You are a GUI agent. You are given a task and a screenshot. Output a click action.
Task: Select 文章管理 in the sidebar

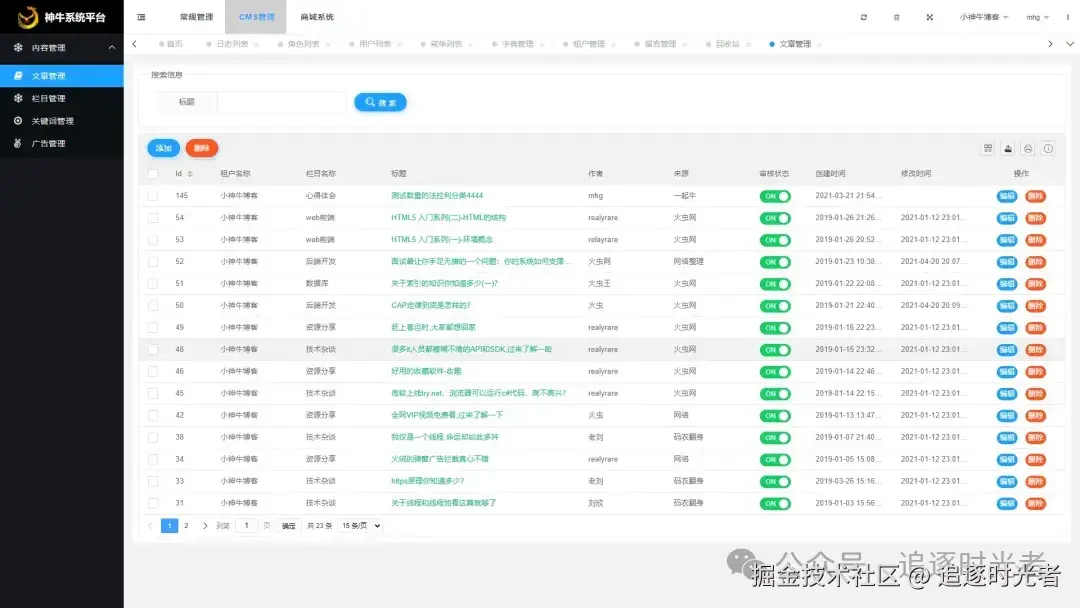point(62,76)
